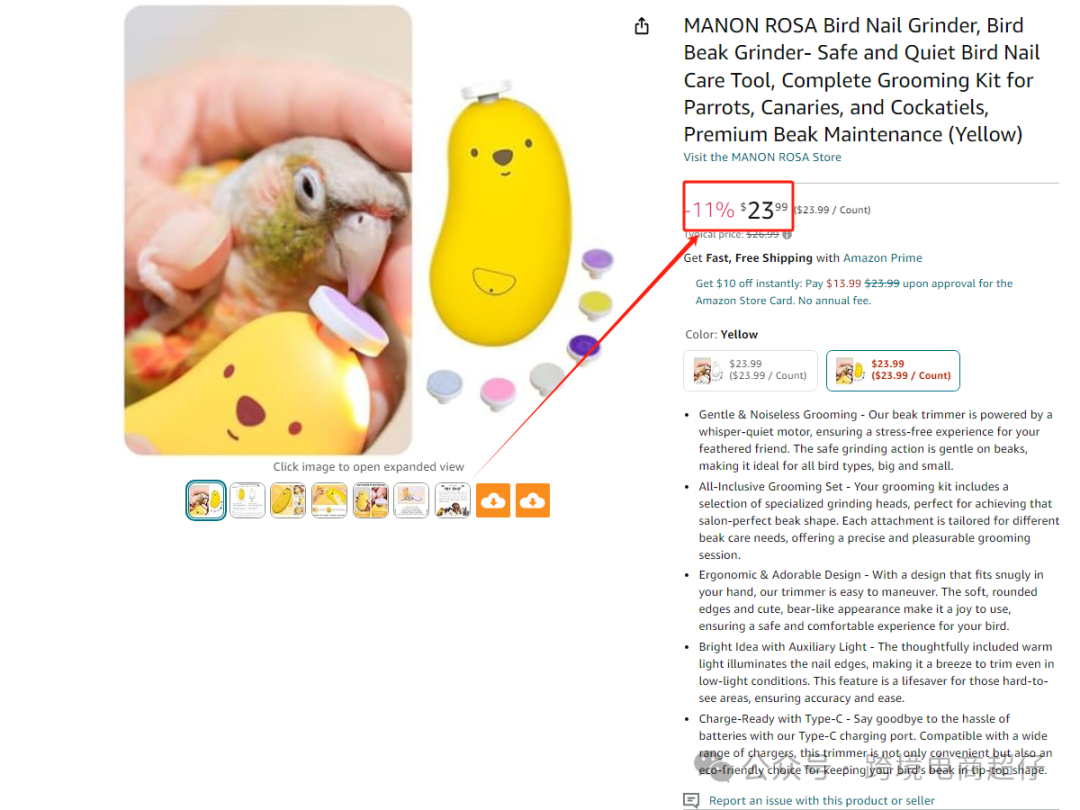Select the sixth thumbnail showing packaging contents
Screen dimensions: 1080x810
pos(411,500)
